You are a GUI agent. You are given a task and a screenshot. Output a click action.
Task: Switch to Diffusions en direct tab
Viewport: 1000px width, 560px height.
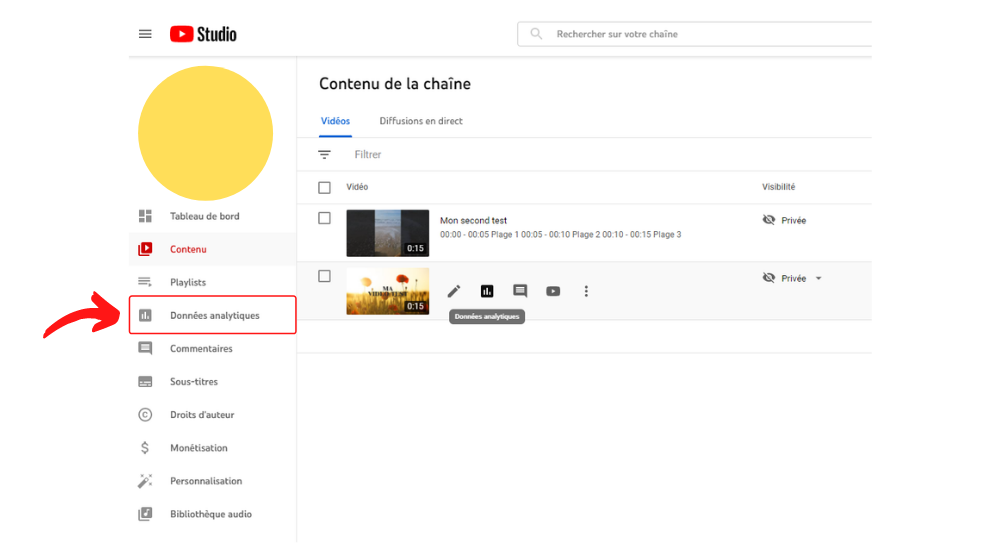[x=421, y=121]
